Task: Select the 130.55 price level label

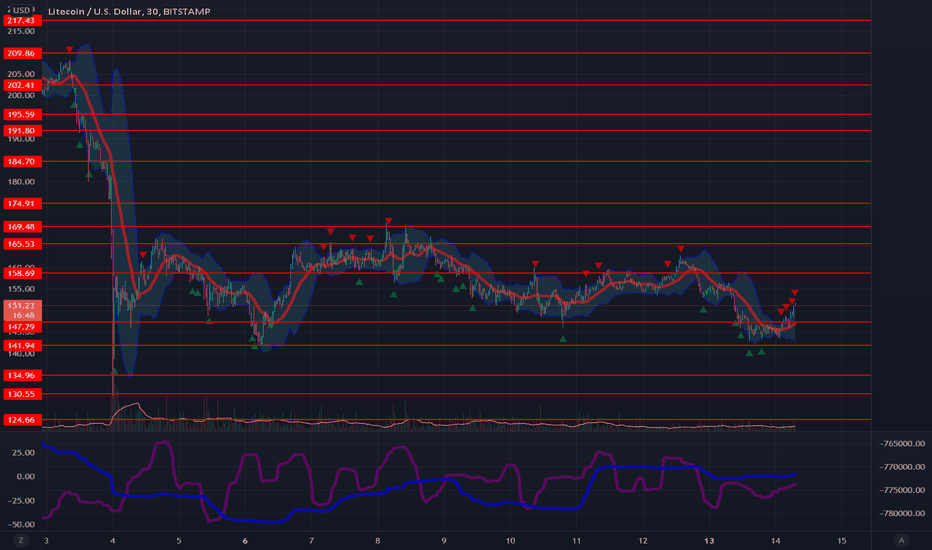Action: [x=22, y=394]
